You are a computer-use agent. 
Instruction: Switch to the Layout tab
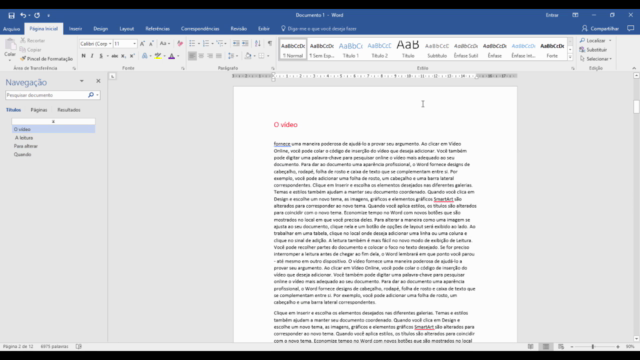[127, 29]
